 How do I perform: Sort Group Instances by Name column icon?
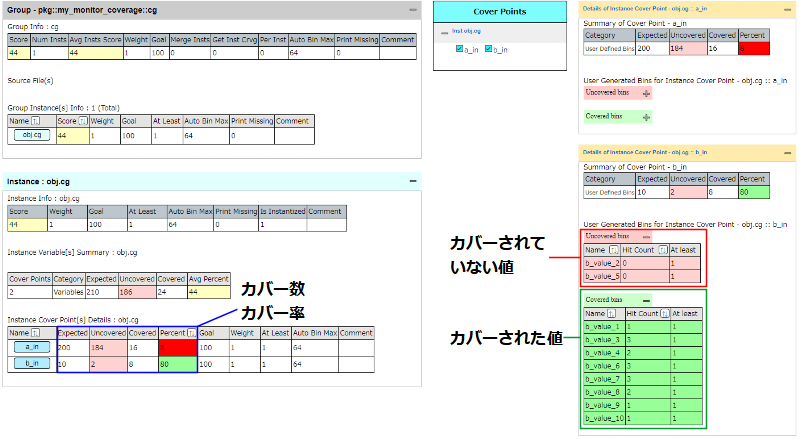pos(35,121)
